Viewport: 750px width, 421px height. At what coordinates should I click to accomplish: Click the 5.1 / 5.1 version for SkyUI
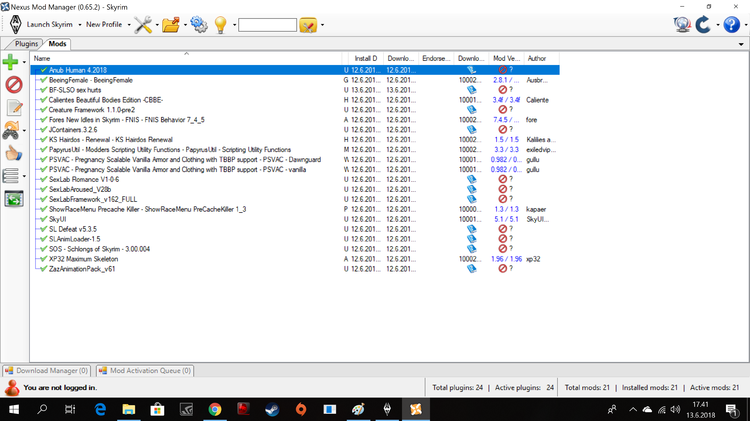click(x=506, y=219)
